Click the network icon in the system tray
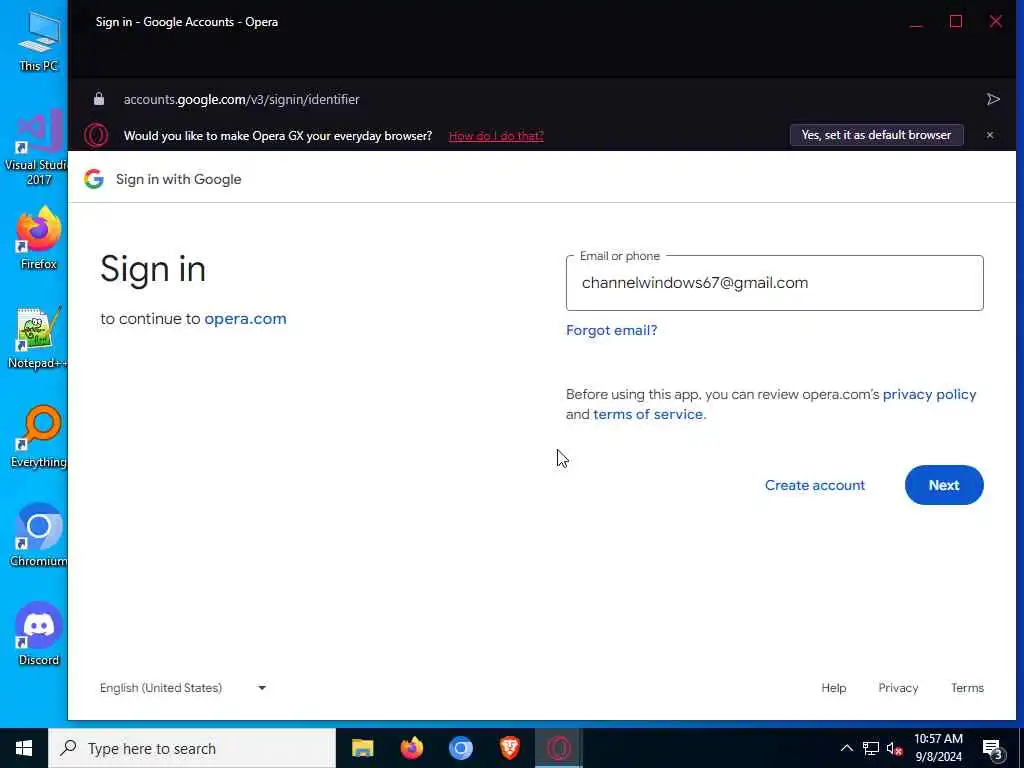The width and height of the screenshot is (1024, 768). click(x=871, y=748)
